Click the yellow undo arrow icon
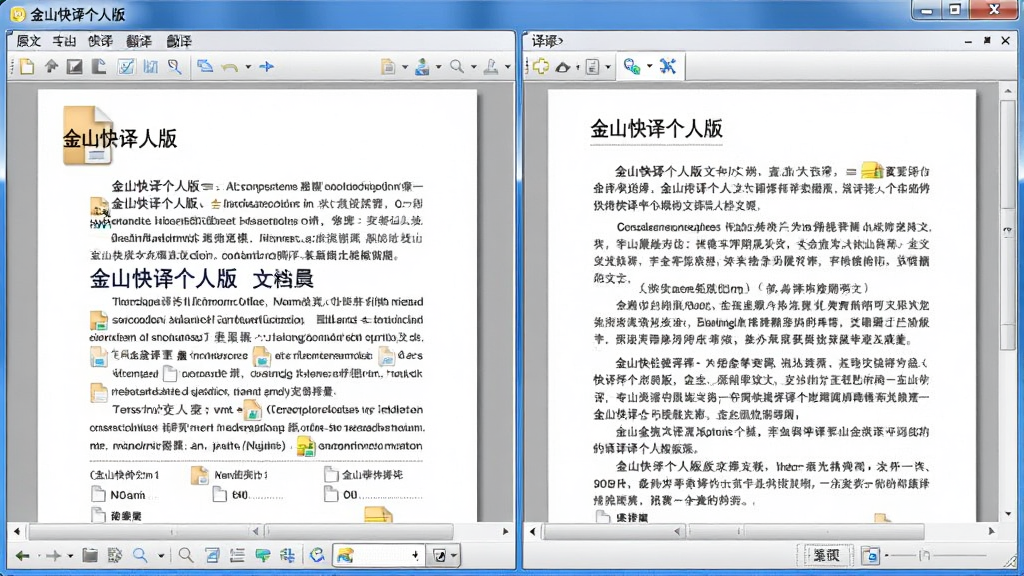 coord(229,67)
